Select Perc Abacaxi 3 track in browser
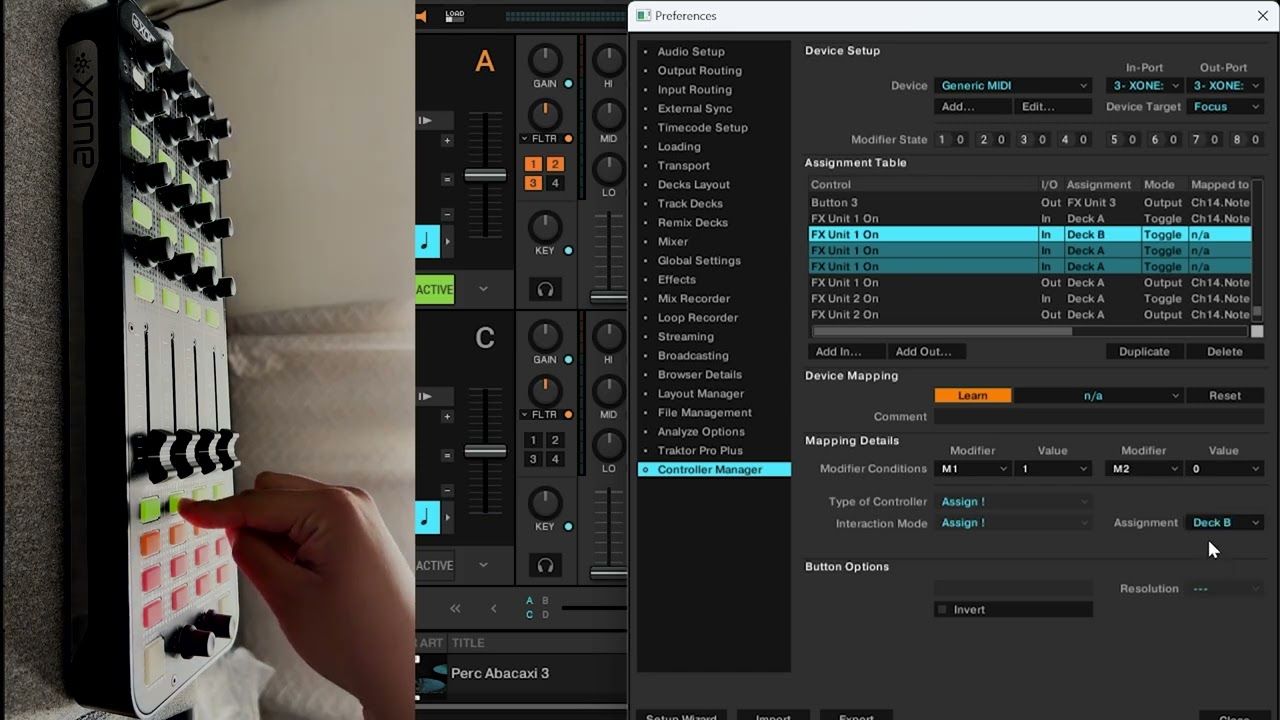Screen dimensions: 1280x720 (x=500, y=674)
